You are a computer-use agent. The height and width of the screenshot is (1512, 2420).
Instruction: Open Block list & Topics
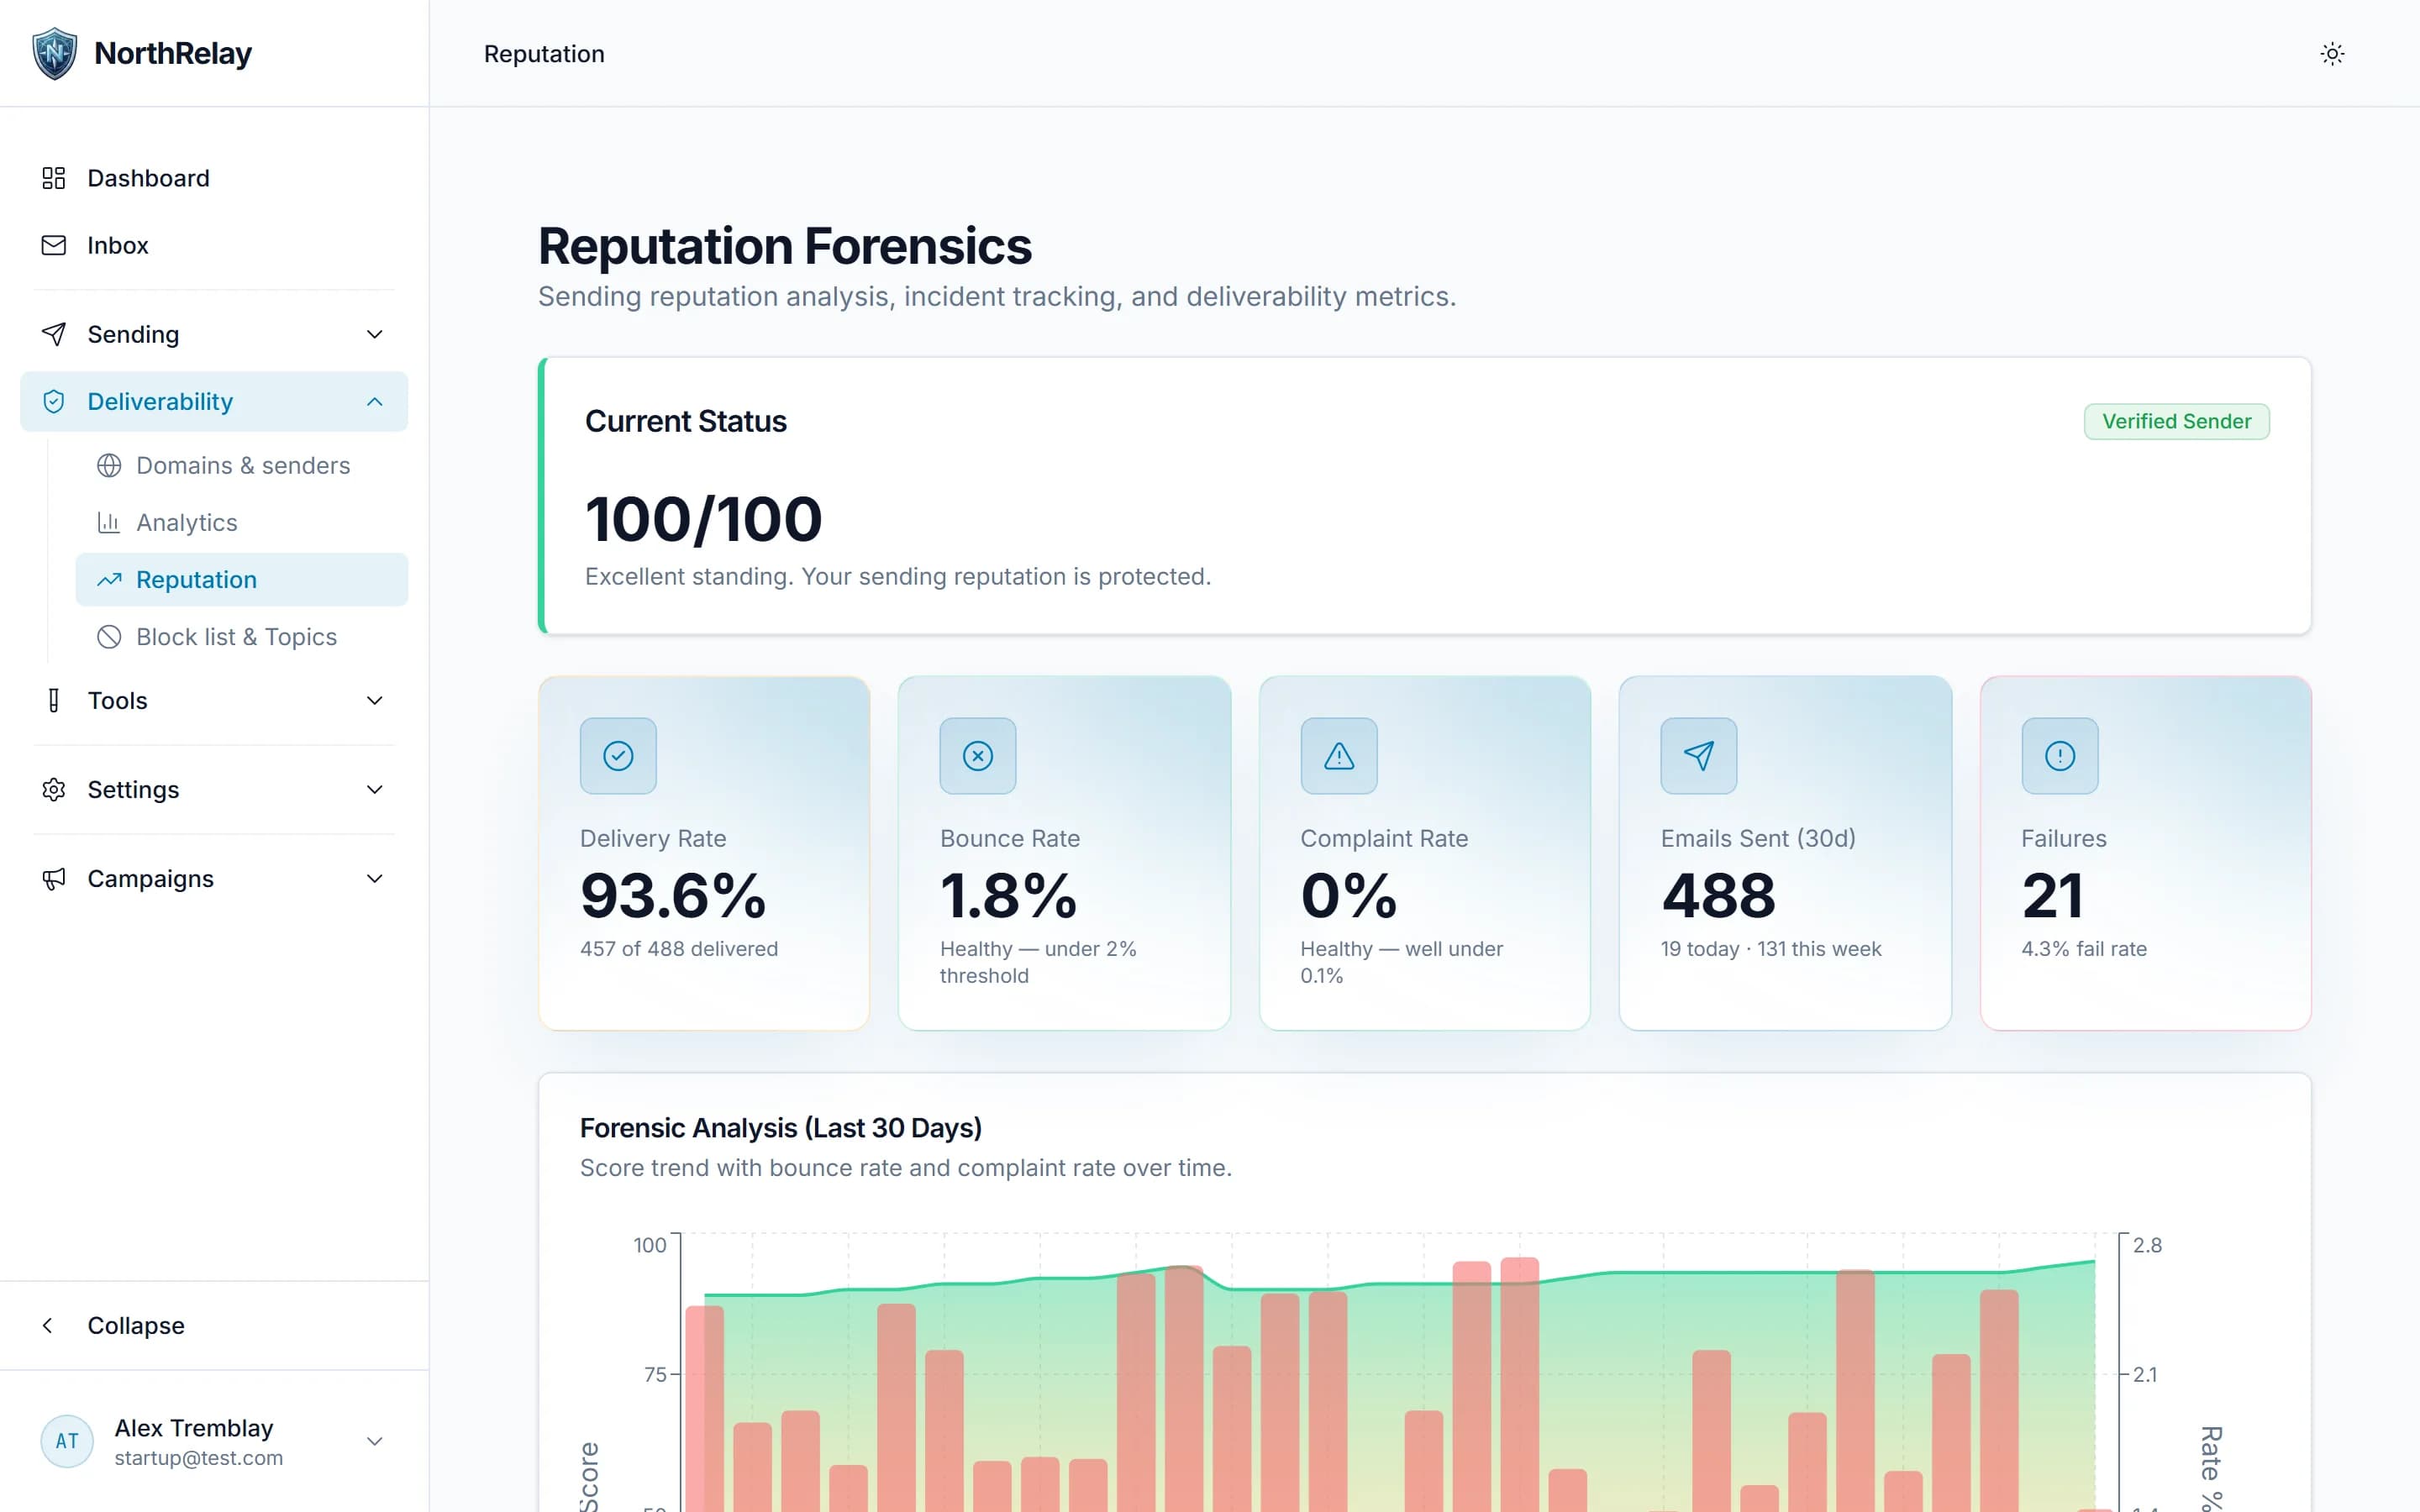(242, 637)
